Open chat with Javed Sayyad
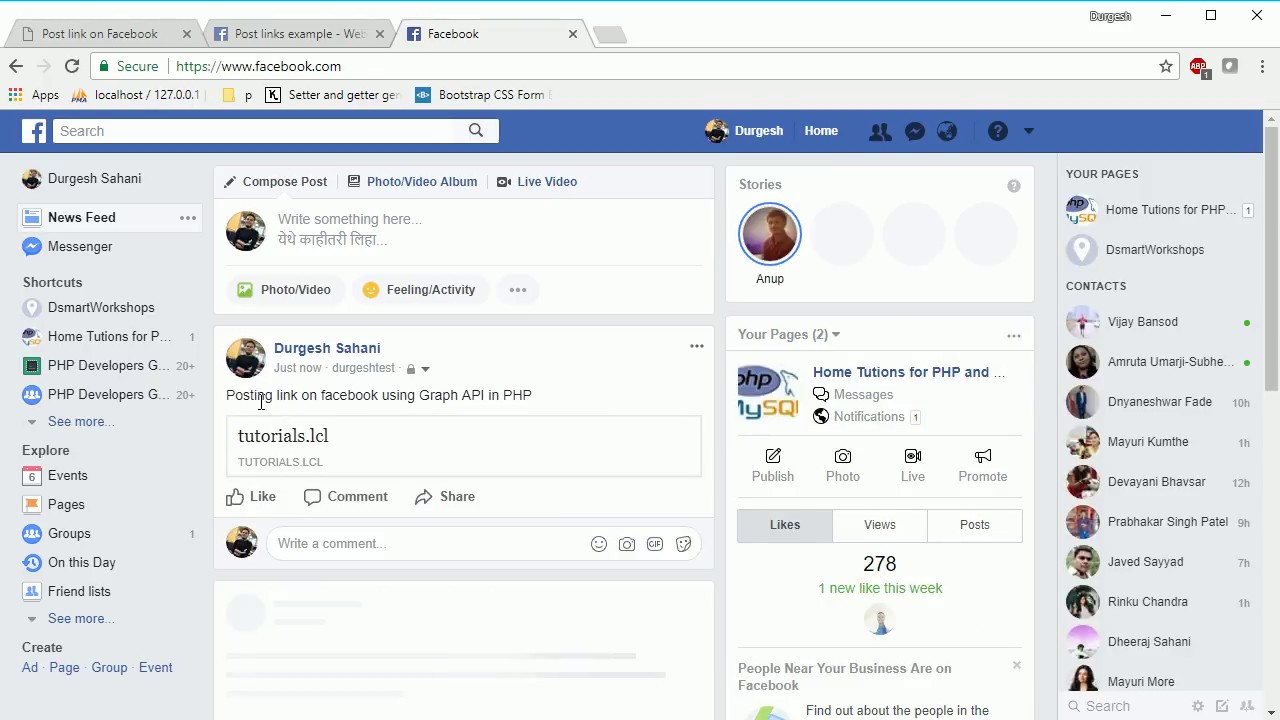This screenshot has height=720, width=1280. 1158,562
